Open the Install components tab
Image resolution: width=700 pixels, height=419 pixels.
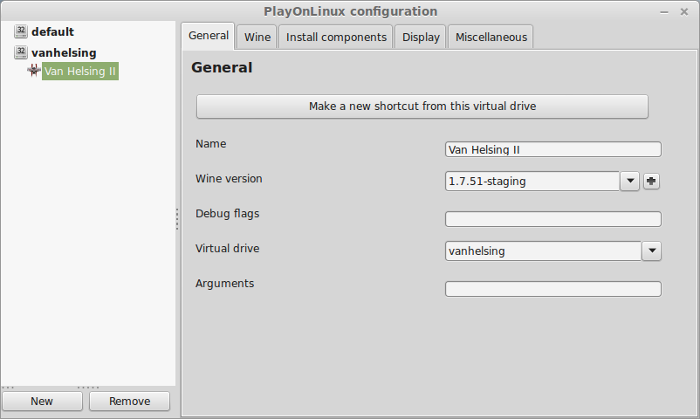(336, 37)
